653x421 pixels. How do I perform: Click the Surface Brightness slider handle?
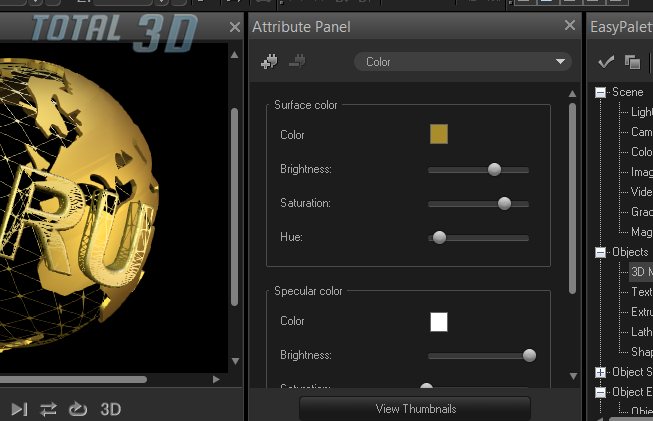[x=494, y=169]
